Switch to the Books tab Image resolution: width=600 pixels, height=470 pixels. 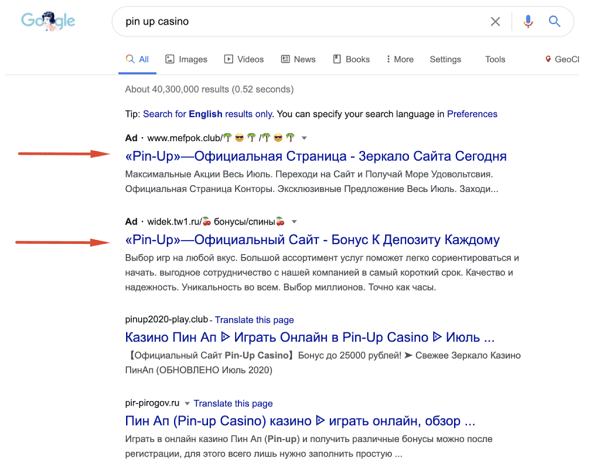click(351, 59)
